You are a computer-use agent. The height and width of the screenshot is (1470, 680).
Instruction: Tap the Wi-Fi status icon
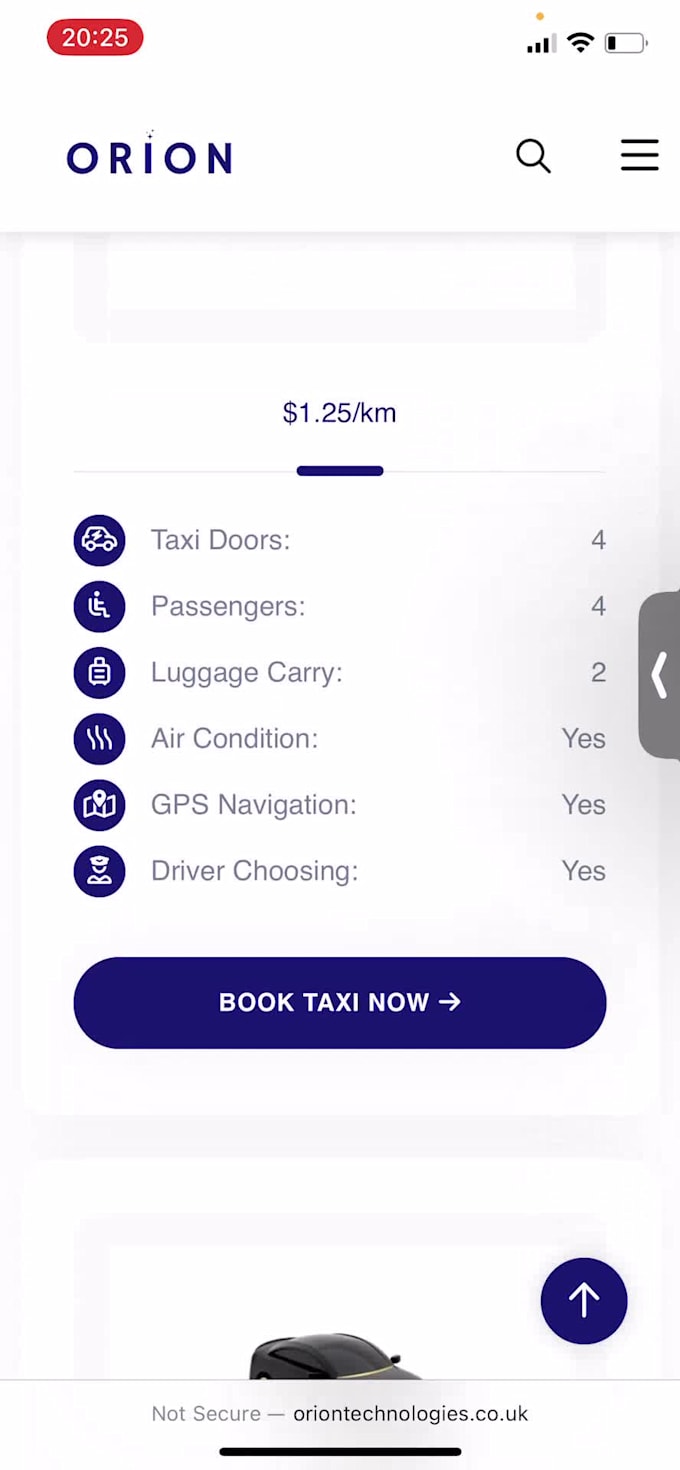click(x=580, y=43)
